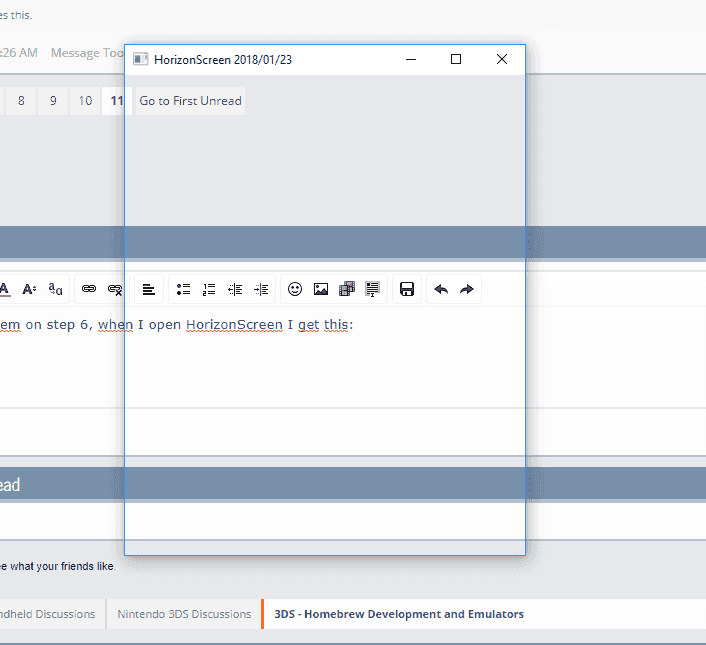The image size is (706, 645).
Task: Click Go to First Unread button
Action: (190, 101)
